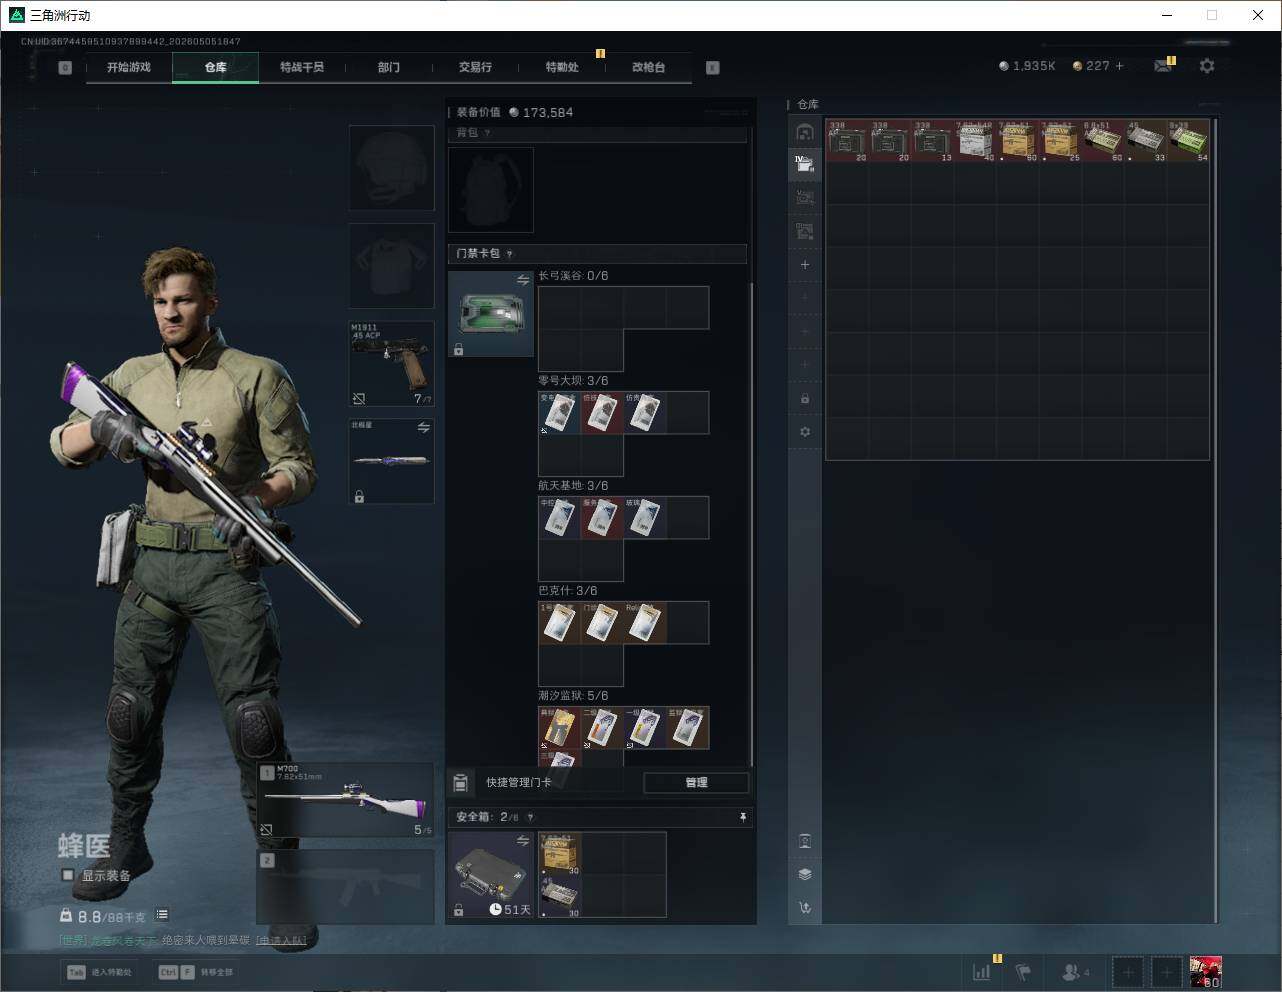Select the fourth keycard under 潮汐监狱
This screenshot has height=992, width=1282.
tap(688, 728)
